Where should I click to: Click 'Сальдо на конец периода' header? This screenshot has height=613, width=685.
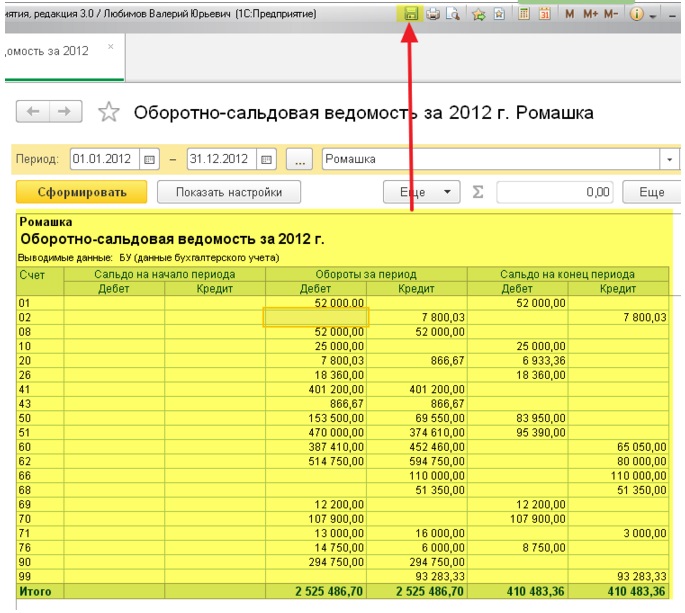[x=567, y=274]
